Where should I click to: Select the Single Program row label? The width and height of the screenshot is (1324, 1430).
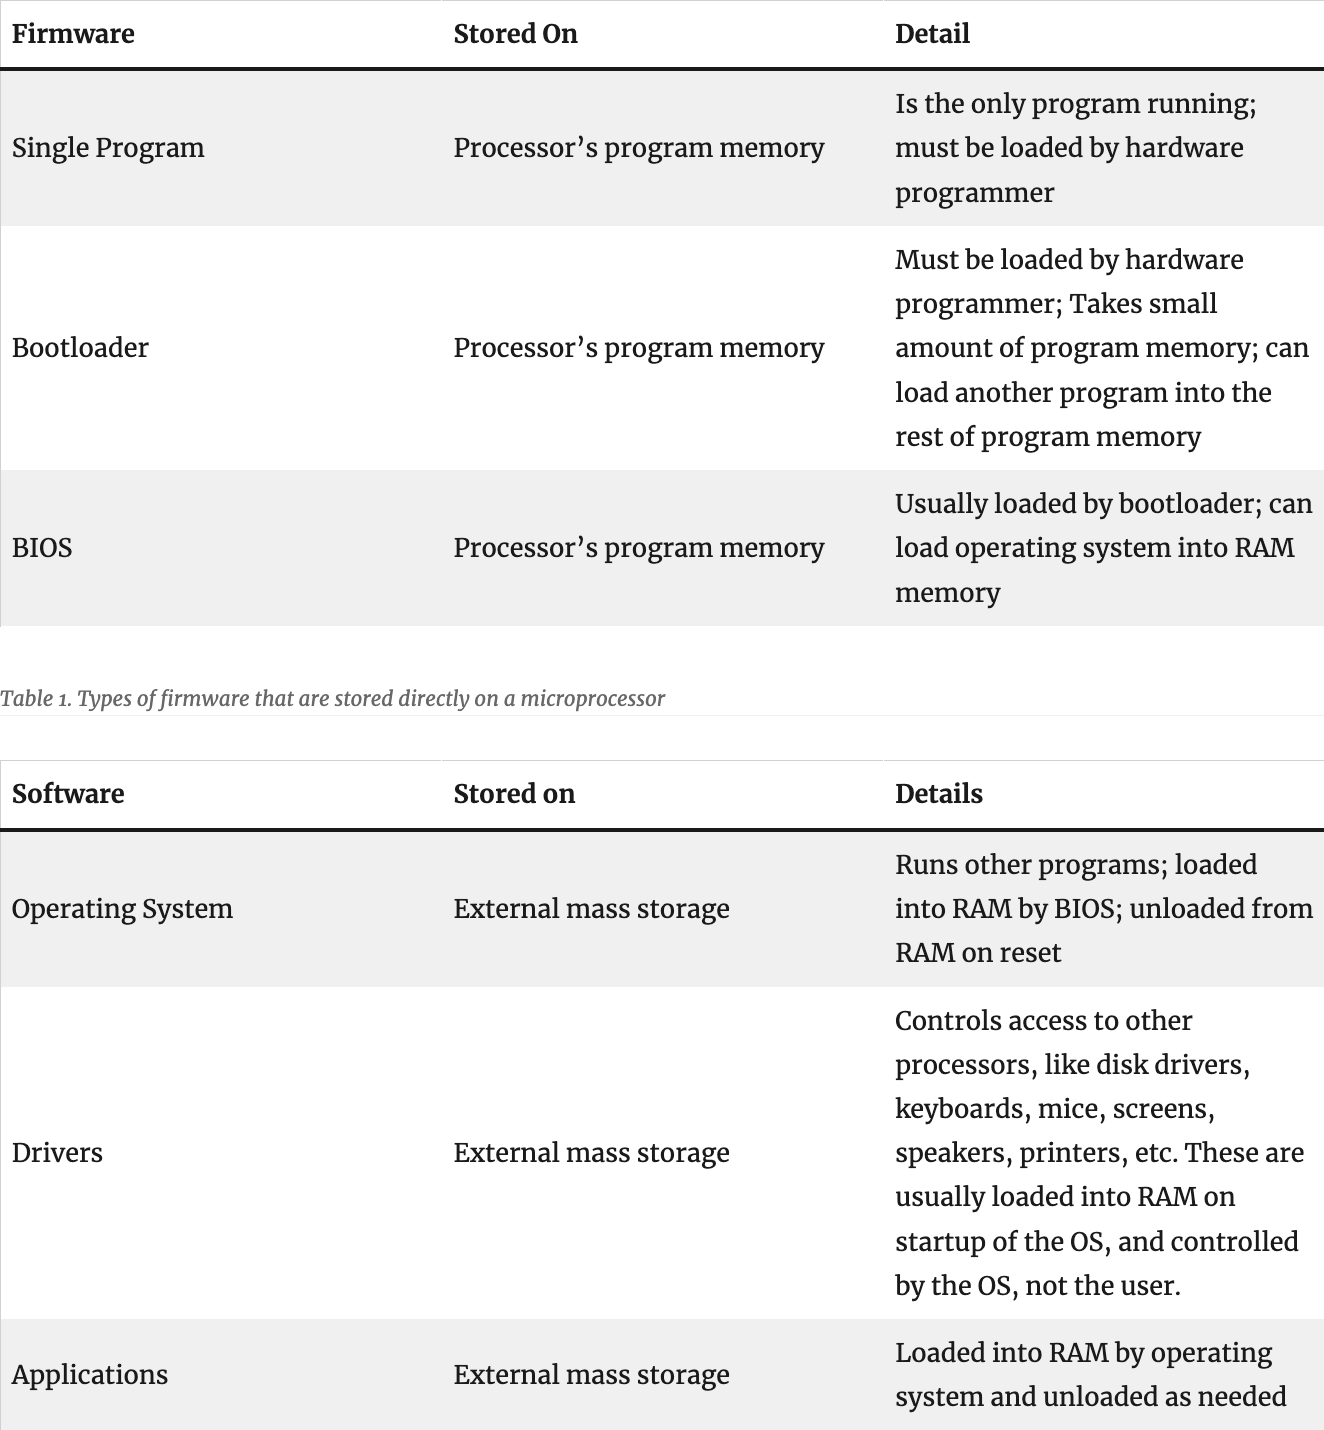click(x=108, y=148)
